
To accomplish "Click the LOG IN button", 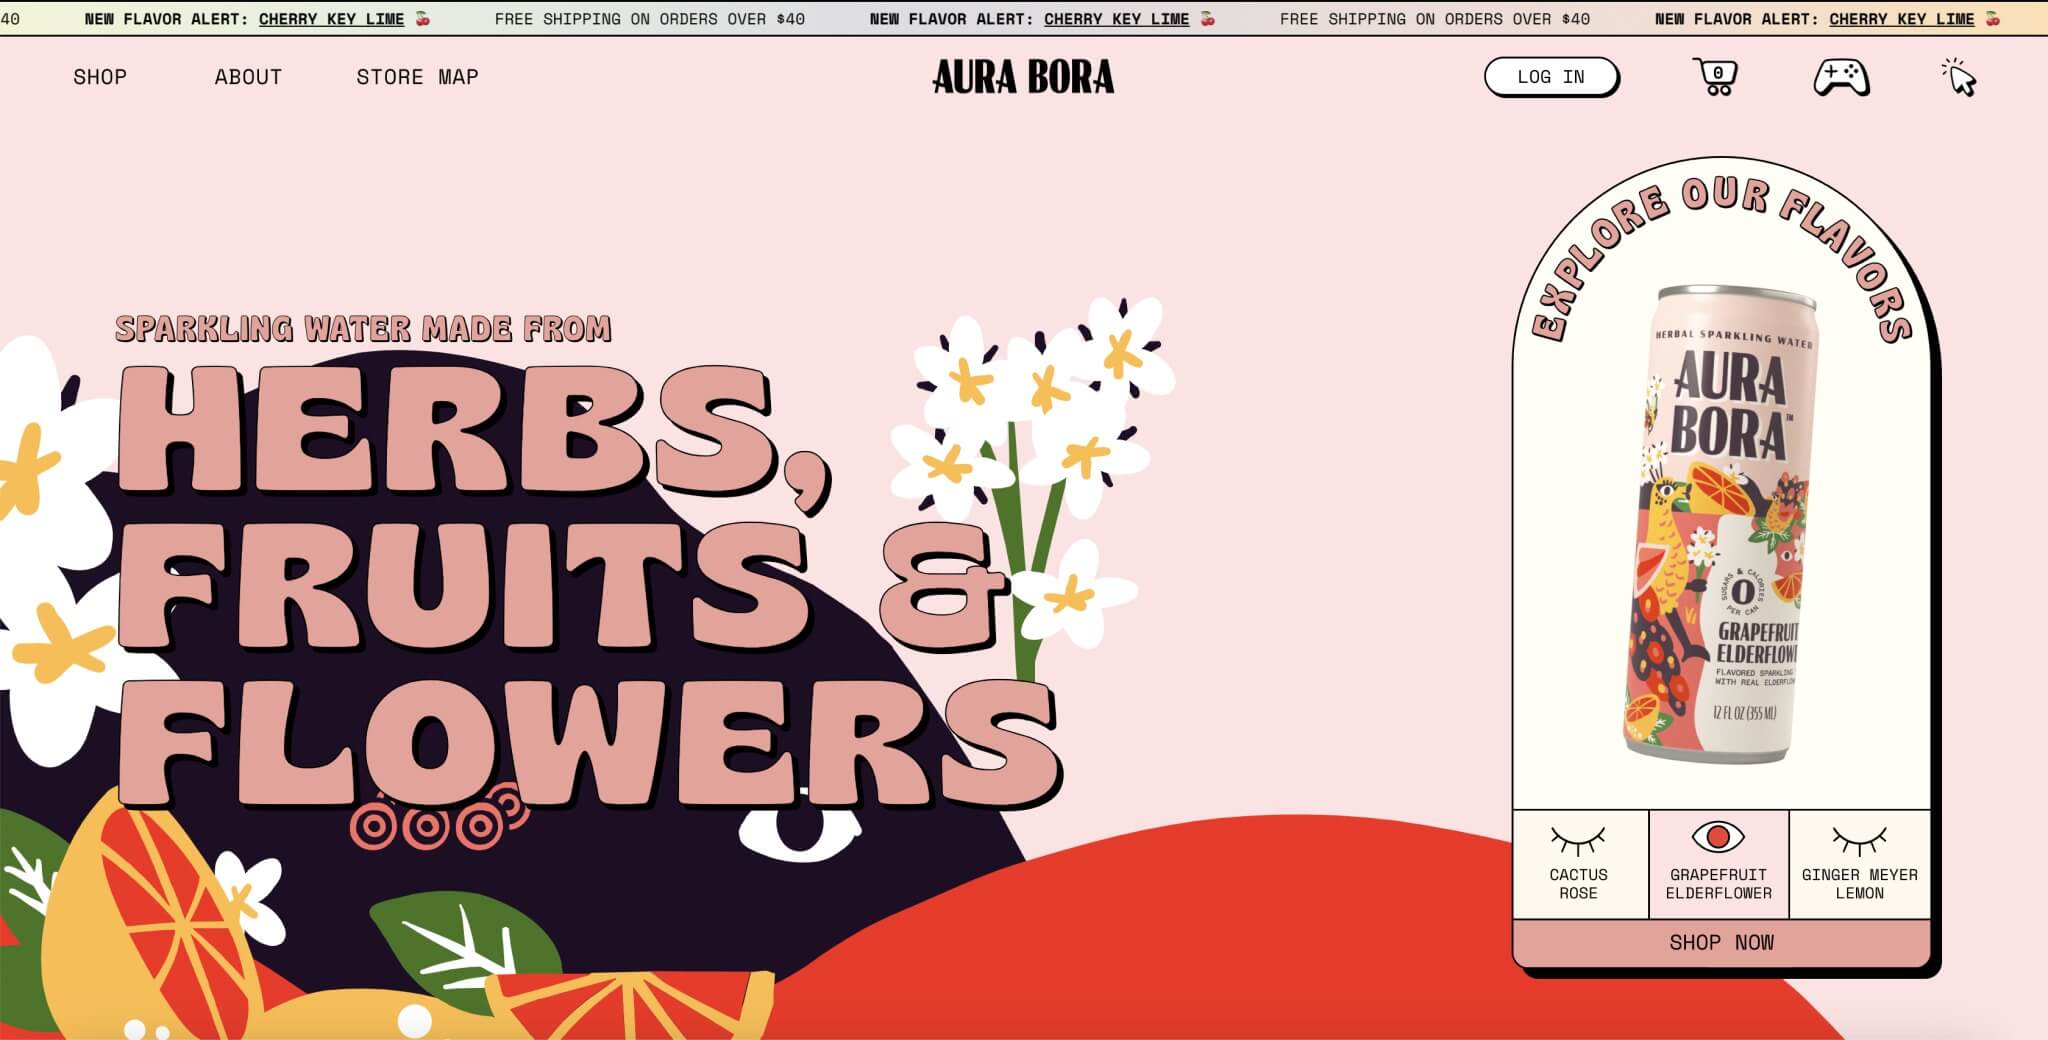I will click(x=1553, y=76).
